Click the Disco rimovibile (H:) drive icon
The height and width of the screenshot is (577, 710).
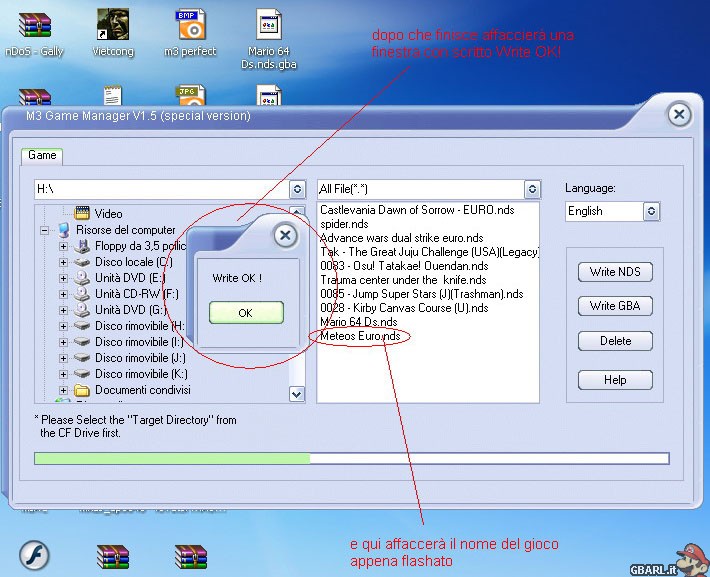[82, 326]
